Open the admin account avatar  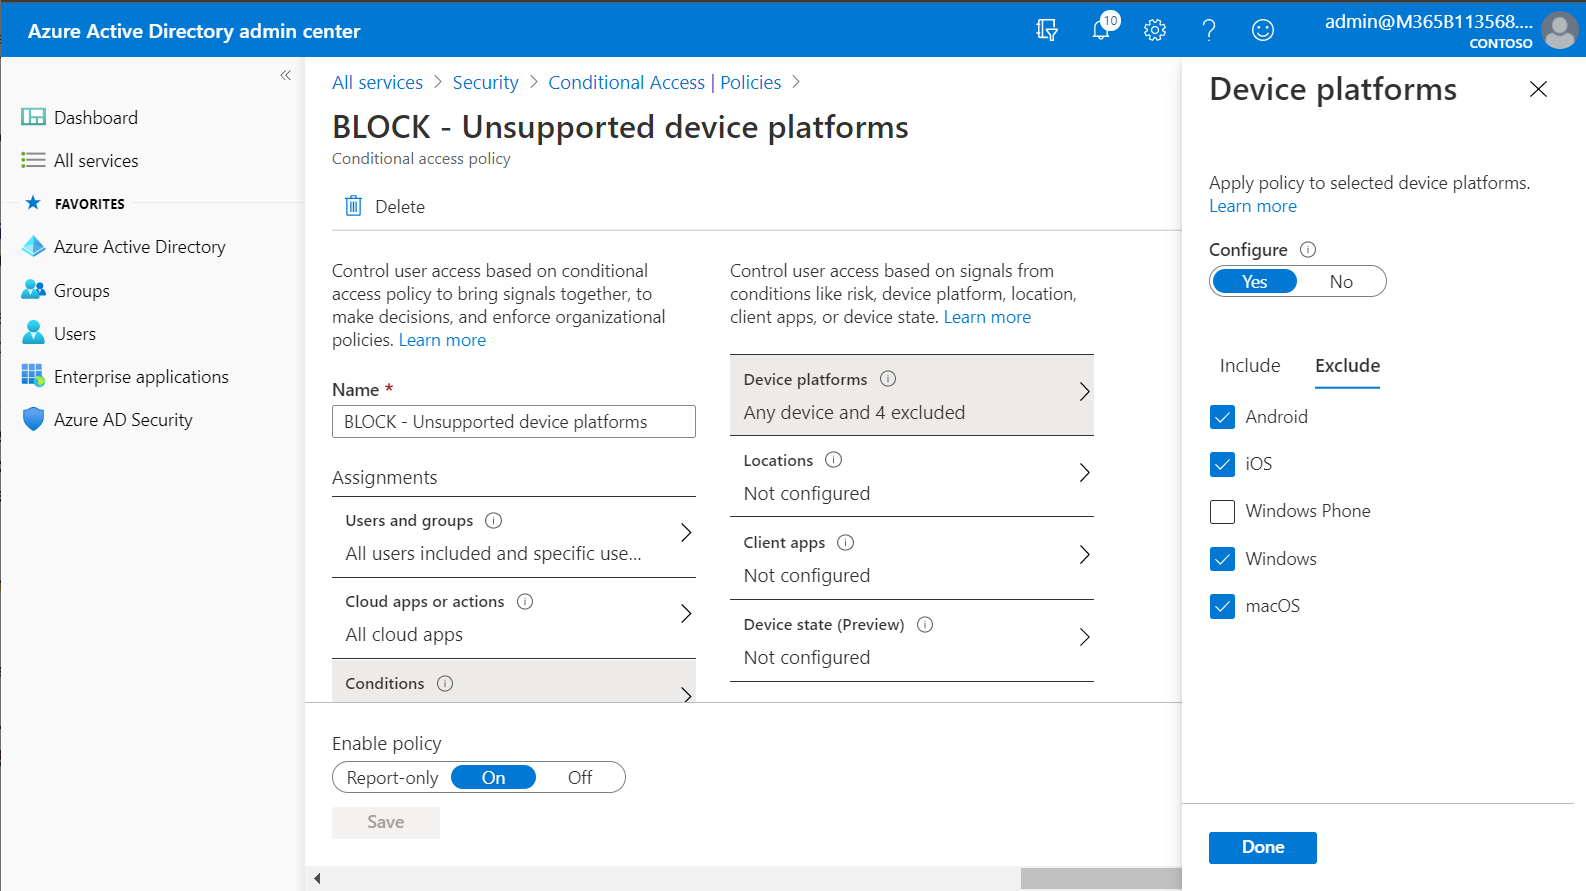[1559, 30]
